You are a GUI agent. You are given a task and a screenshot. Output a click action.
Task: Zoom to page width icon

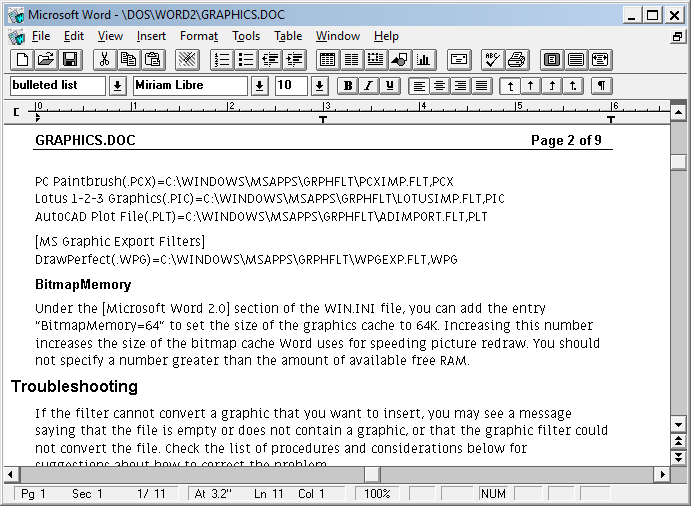pyautogui.click(x=600, y=60)
